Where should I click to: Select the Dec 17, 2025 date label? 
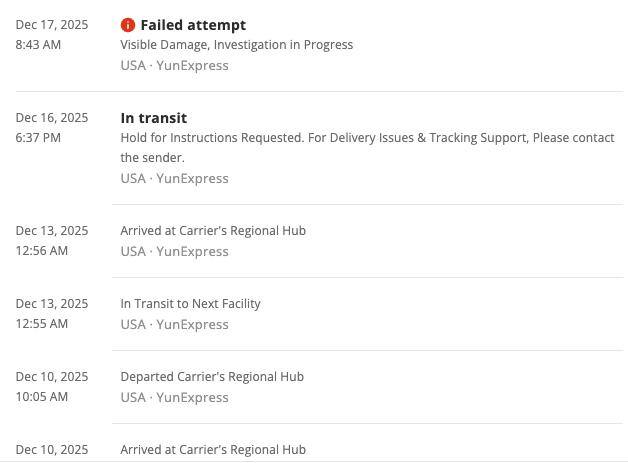[52, 25]
